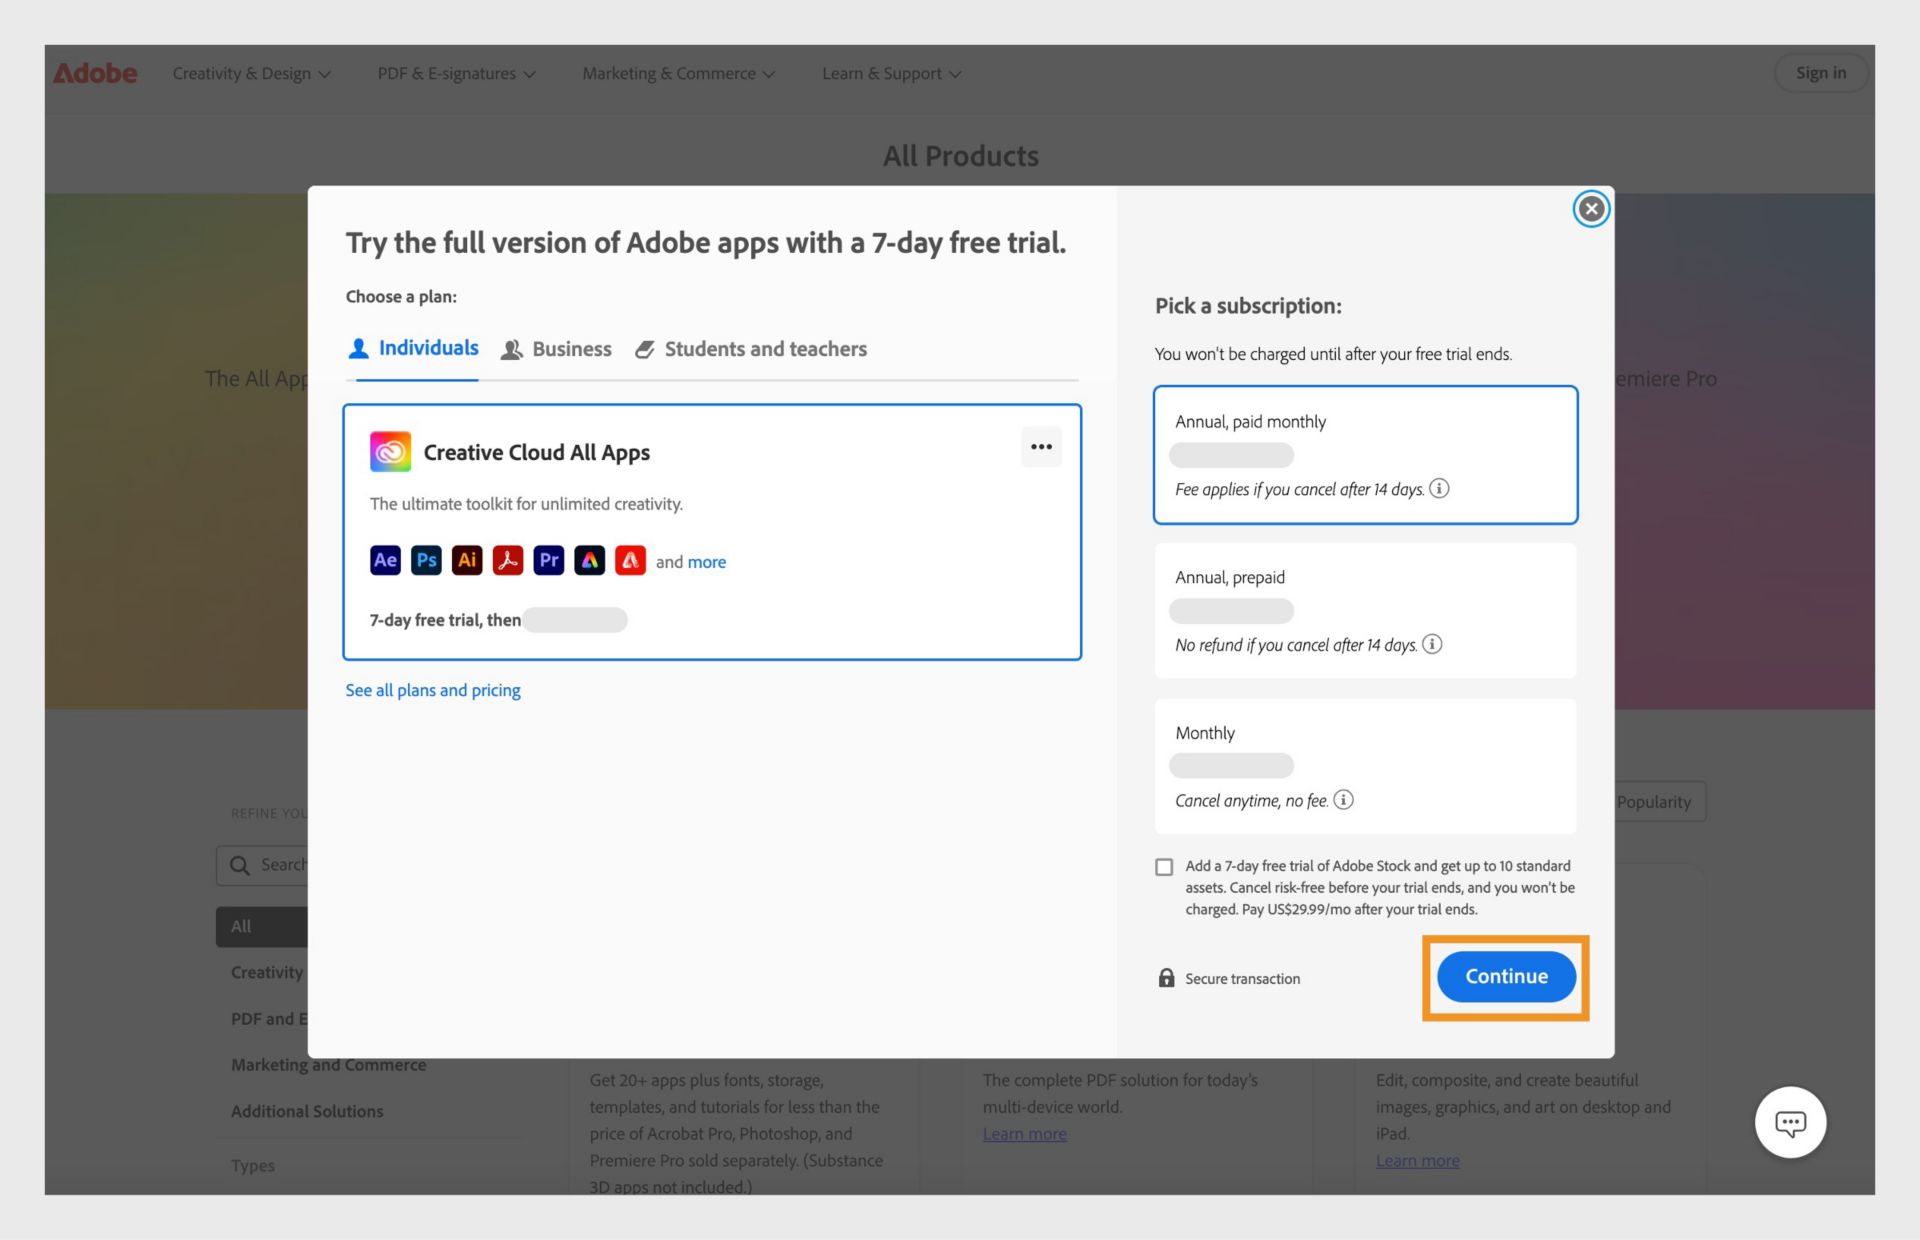The height and width of the screenshot is (1240, 1920).
Task: Click the Photoshop app icon
Action: click(427, 560)
